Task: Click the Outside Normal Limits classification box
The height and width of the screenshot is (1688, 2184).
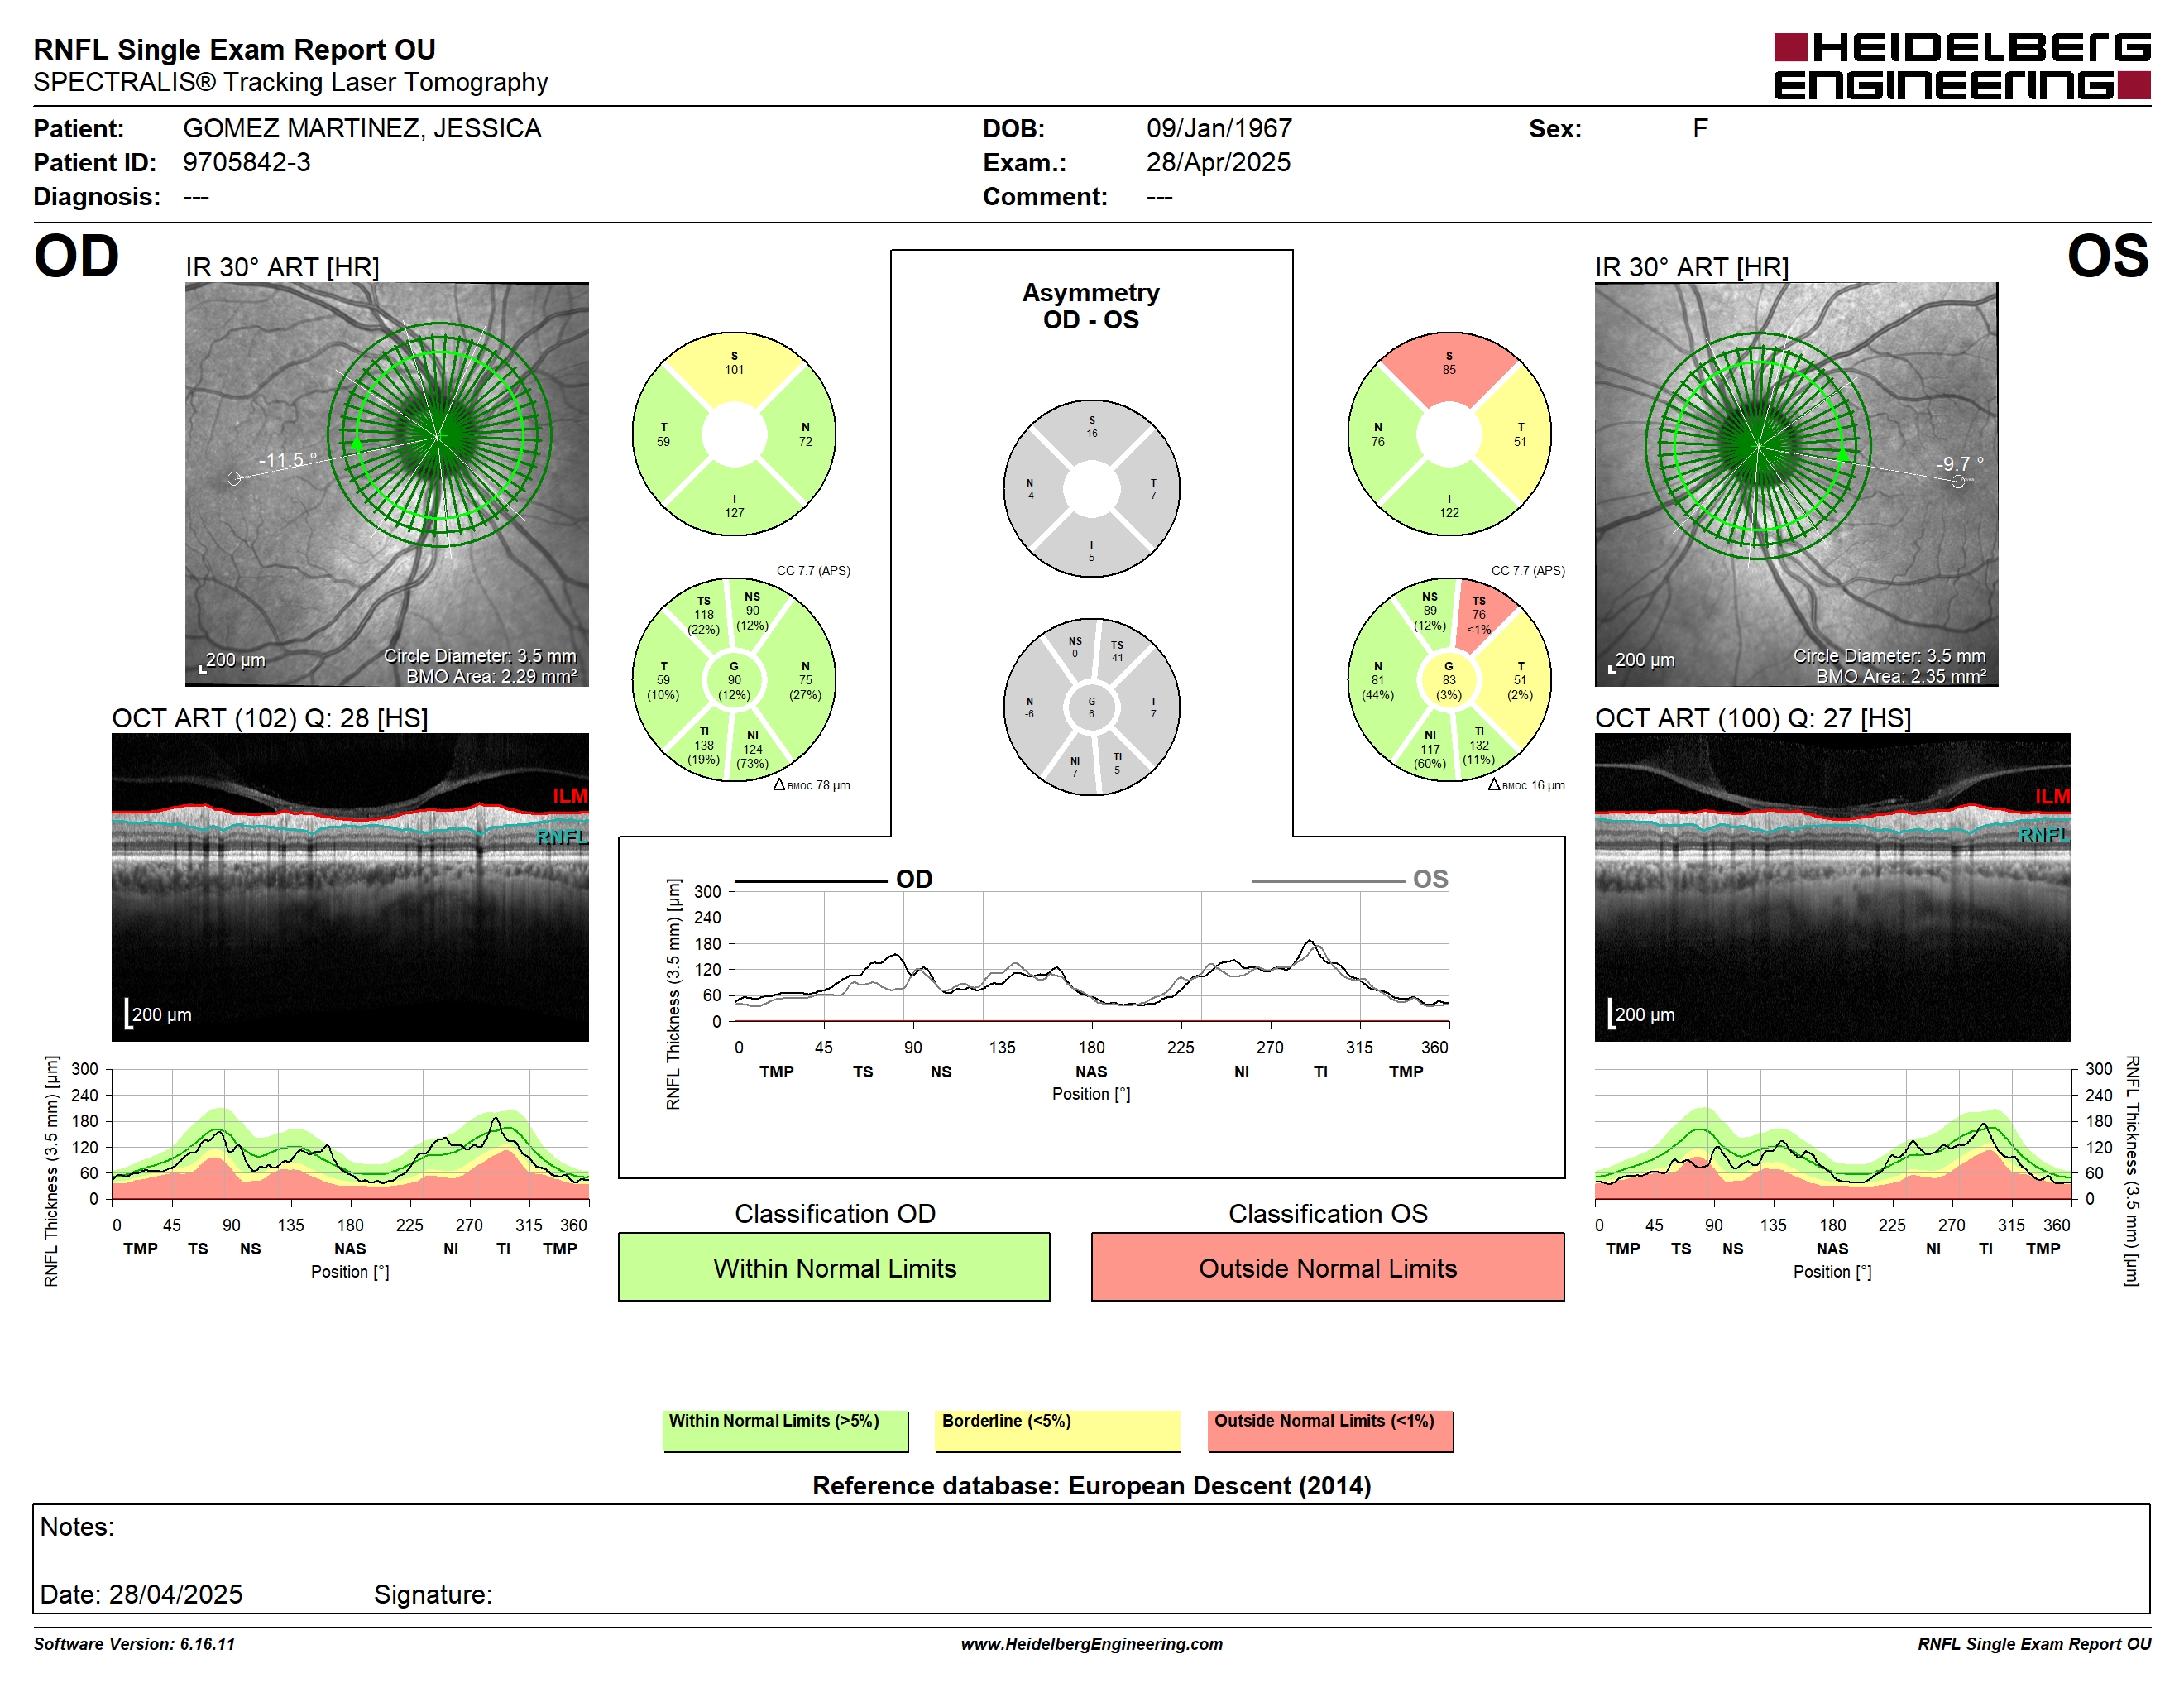Action: [x=1327, y=1267]
